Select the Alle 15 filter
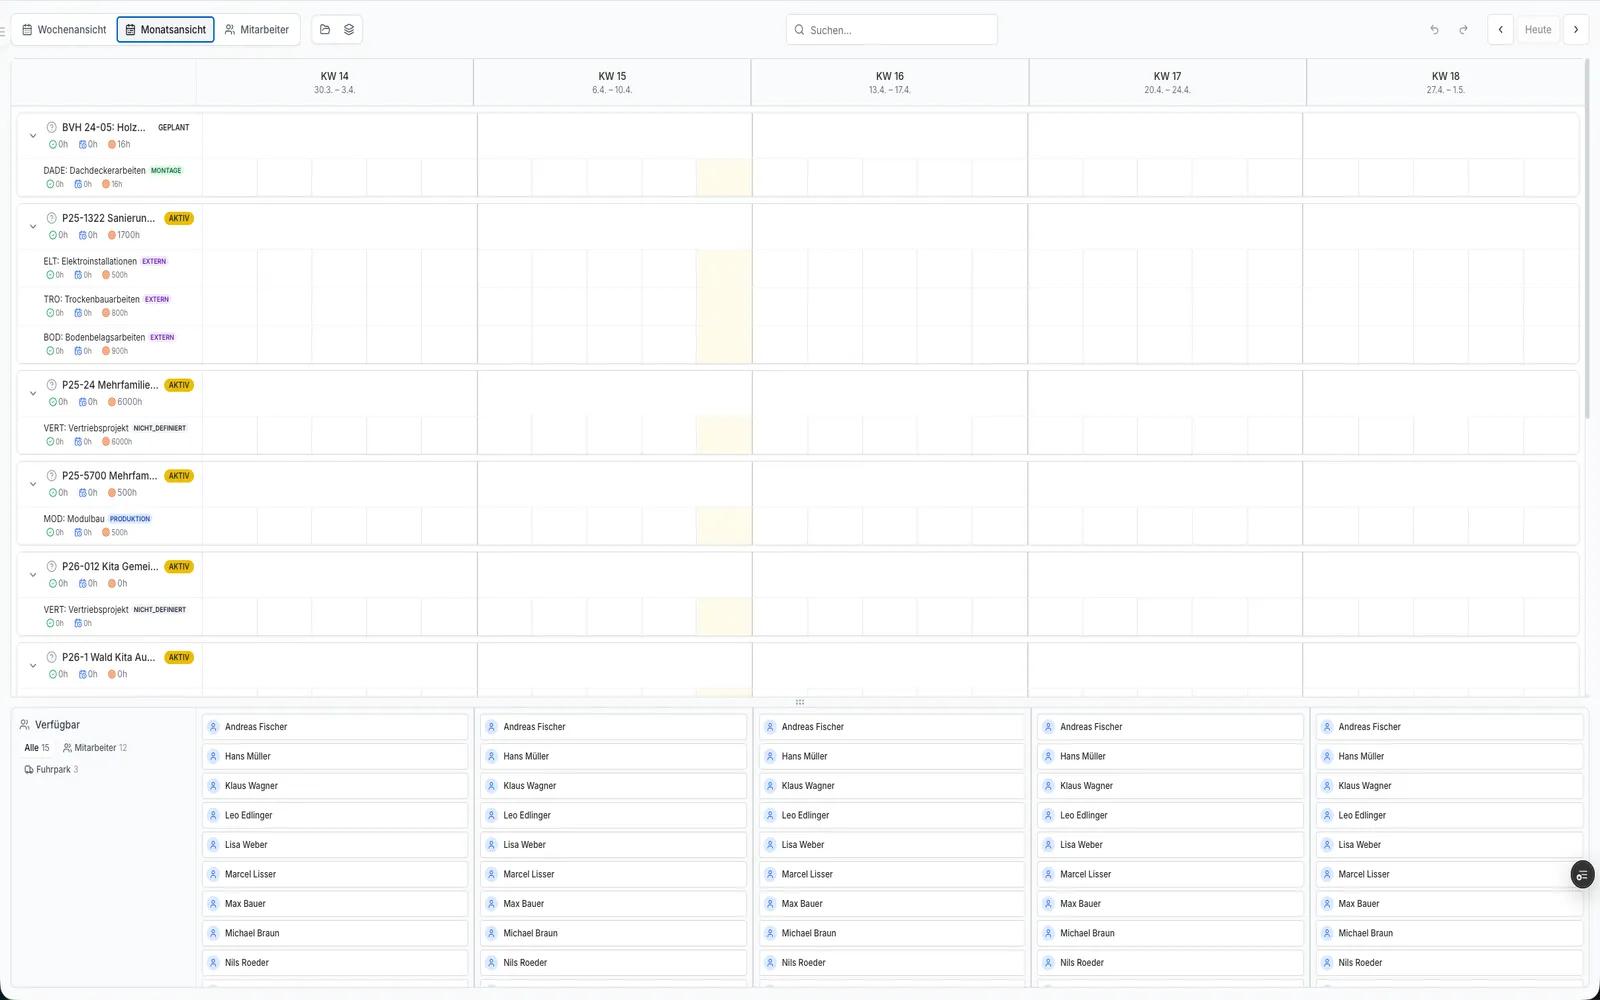1600x1000 pixels. (x=36, y=748)
